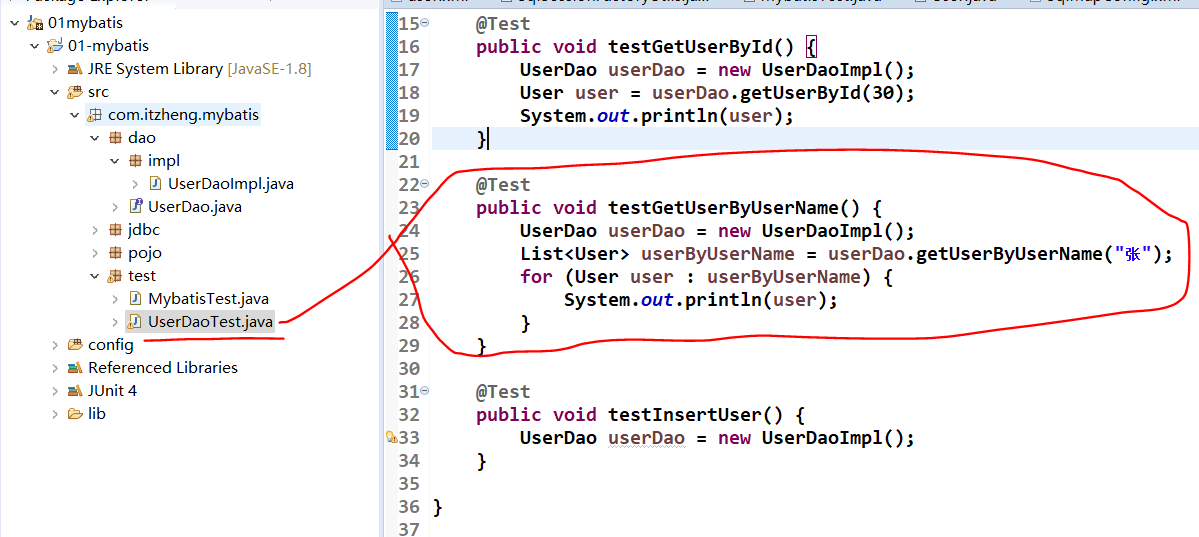Click the 01-mybatis project icon
Screen dimensions: 1199x537
coord(55,46)
